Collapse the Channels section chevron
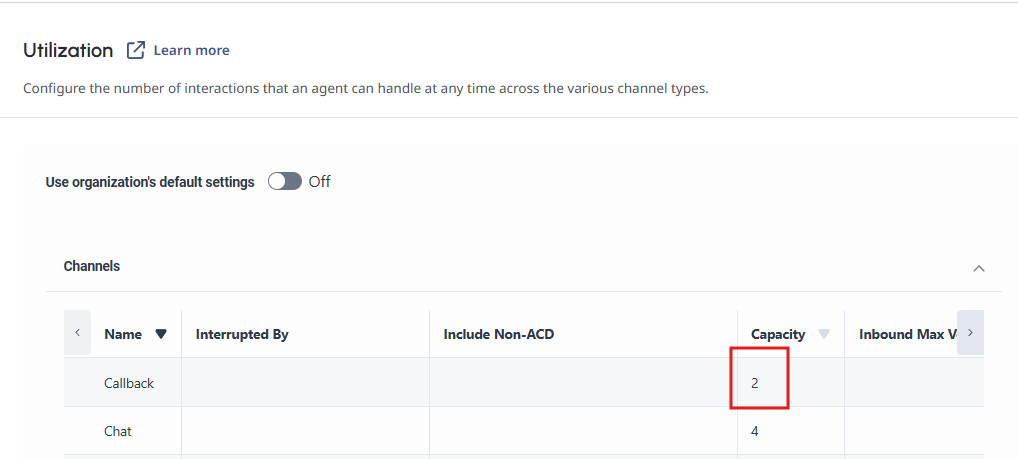Viewport: 1018px width, 459px height. coord(979,268)
